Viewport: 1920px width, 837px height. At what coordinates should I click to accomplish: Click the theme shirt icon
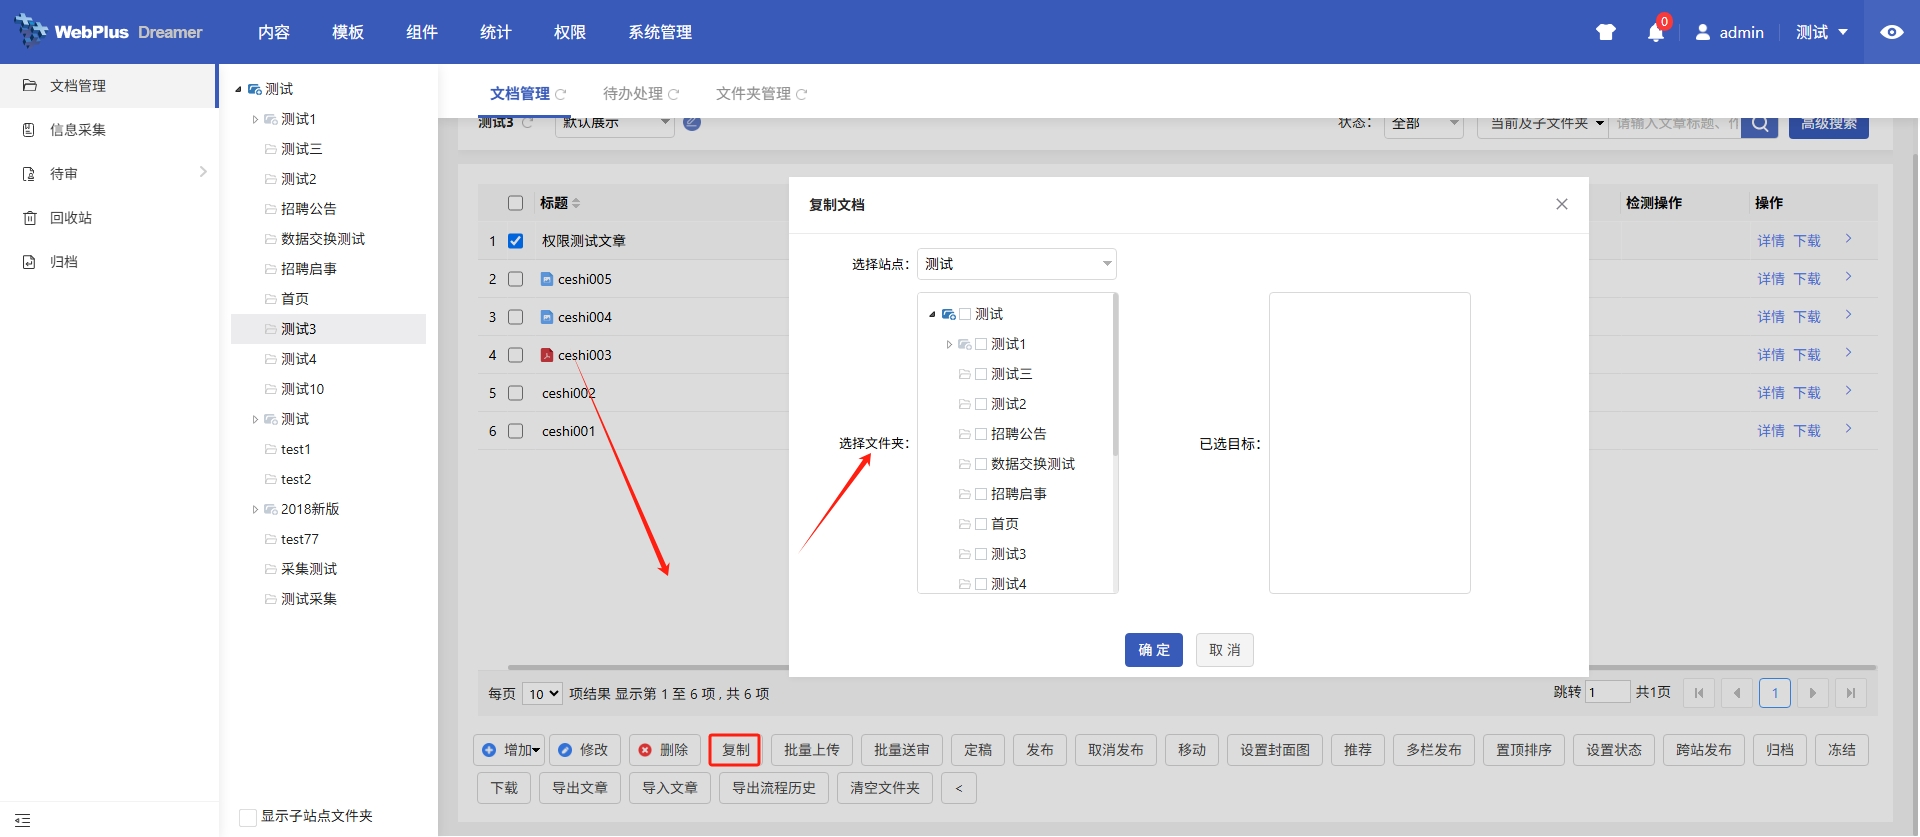(1606, 32)
